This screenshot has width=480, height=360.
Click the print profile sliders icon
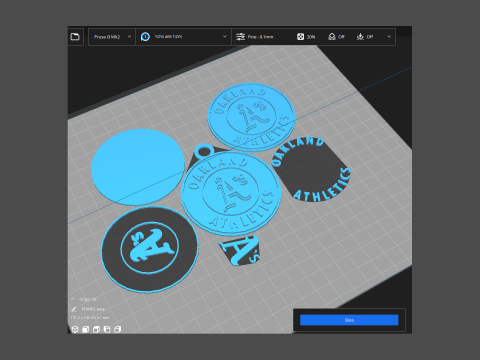pyautogui.click(x=240, y=37)
